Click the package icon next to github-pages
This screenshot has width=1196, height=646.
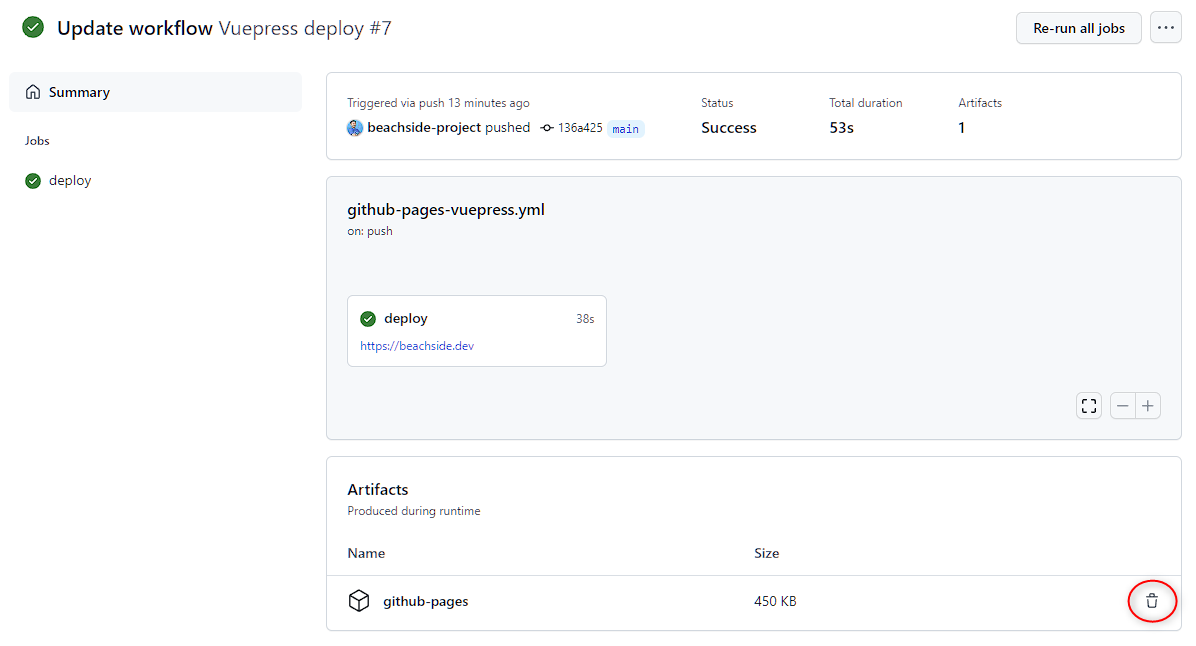click(x=359, y=601)
